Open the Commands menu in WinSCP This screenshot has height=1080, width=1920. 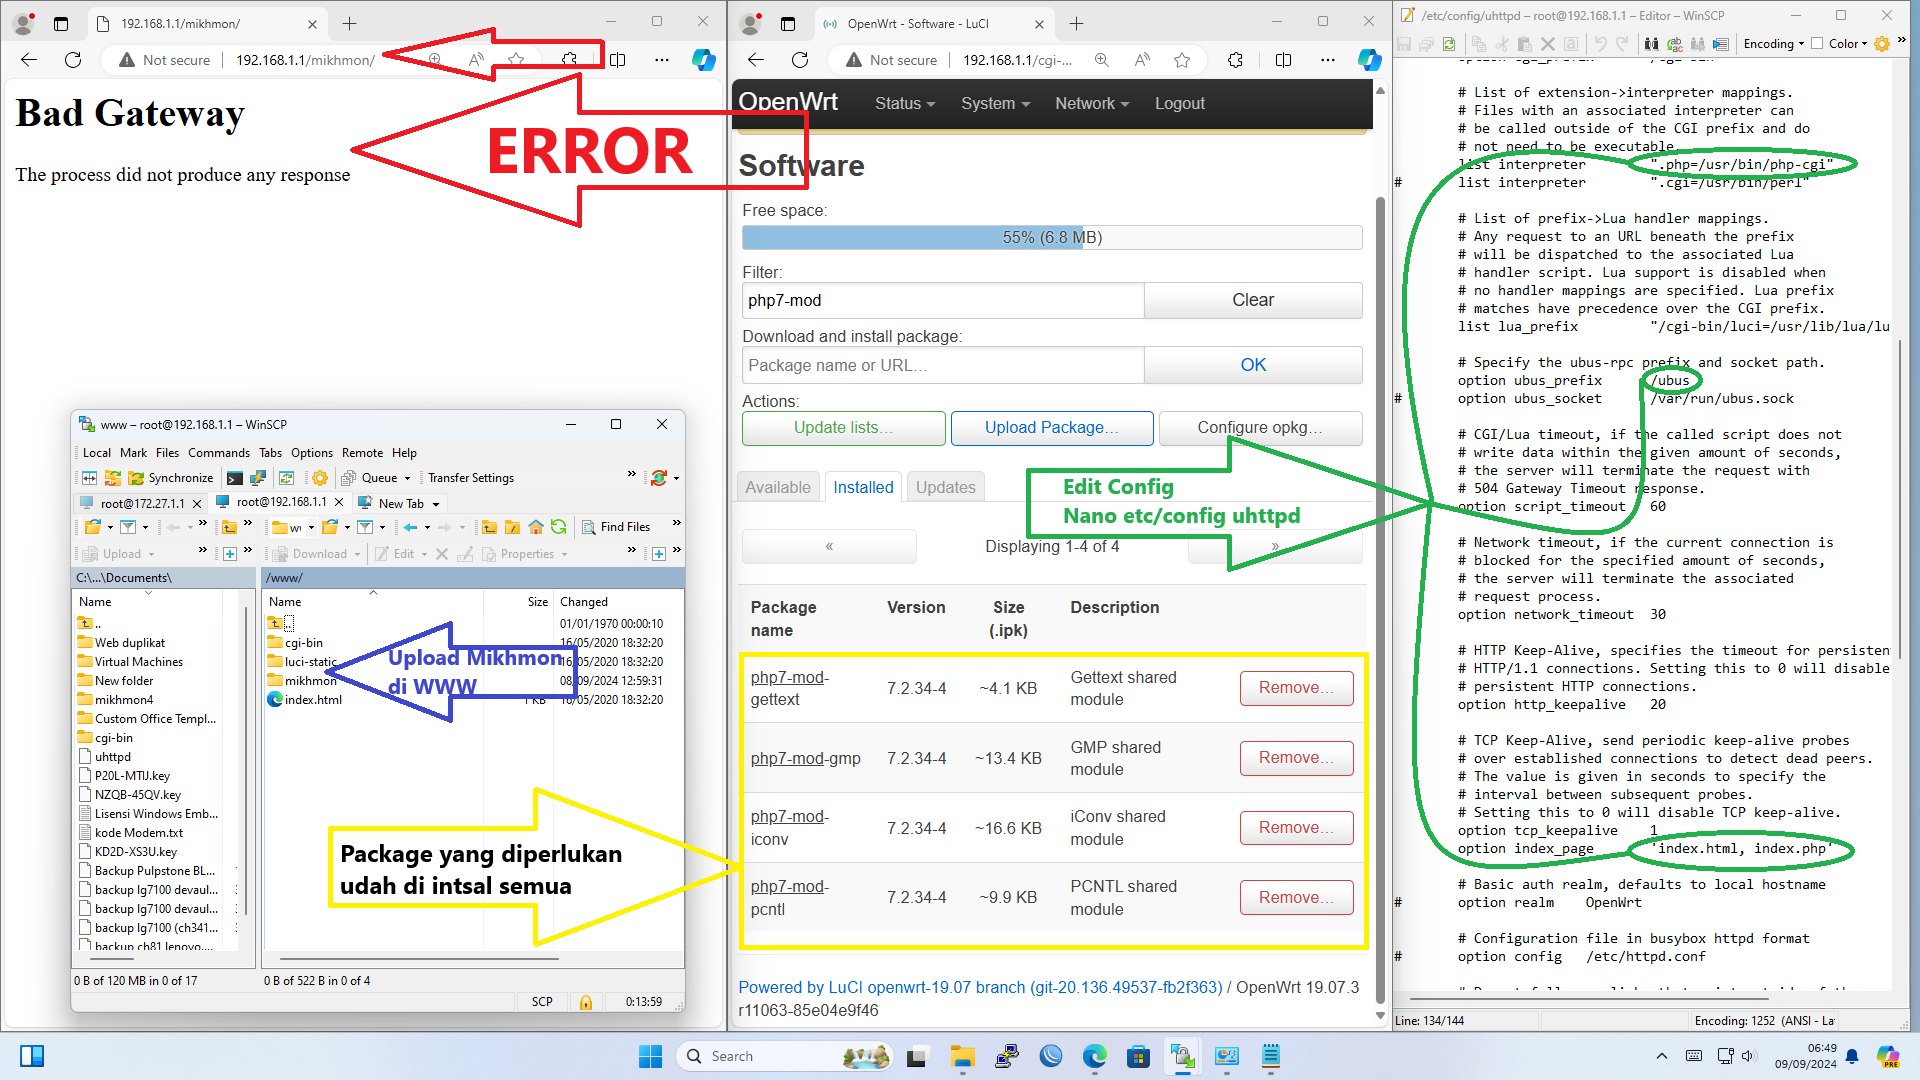click(219, 453)
